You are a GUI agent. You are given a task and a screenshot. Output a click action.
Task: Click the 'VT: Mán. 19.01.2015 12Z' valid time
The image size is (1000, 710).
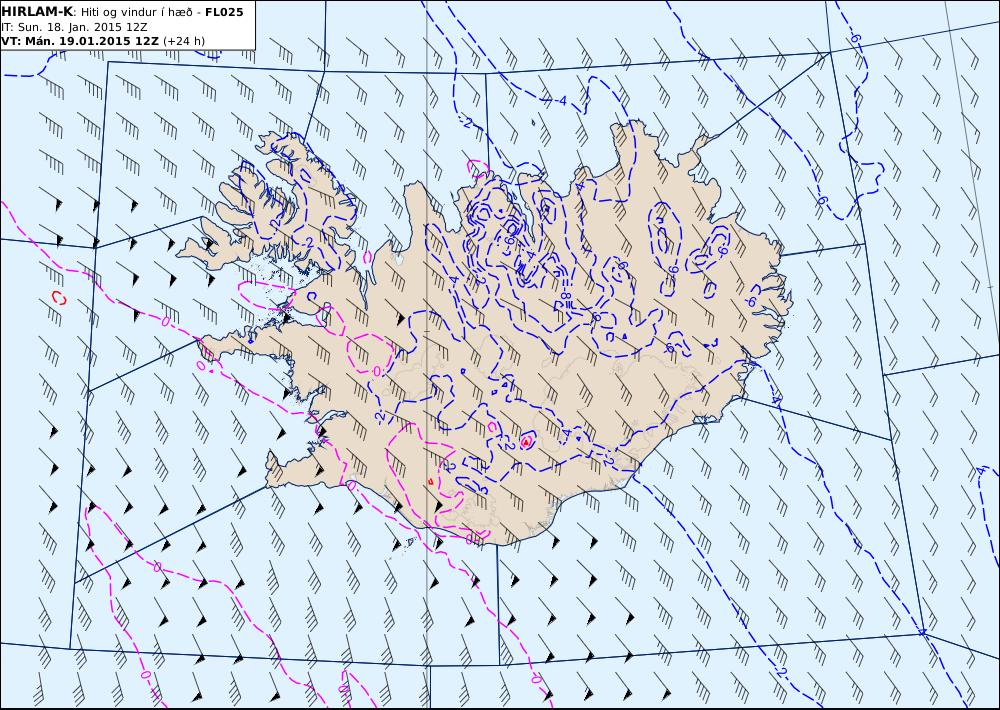point(80,41)
